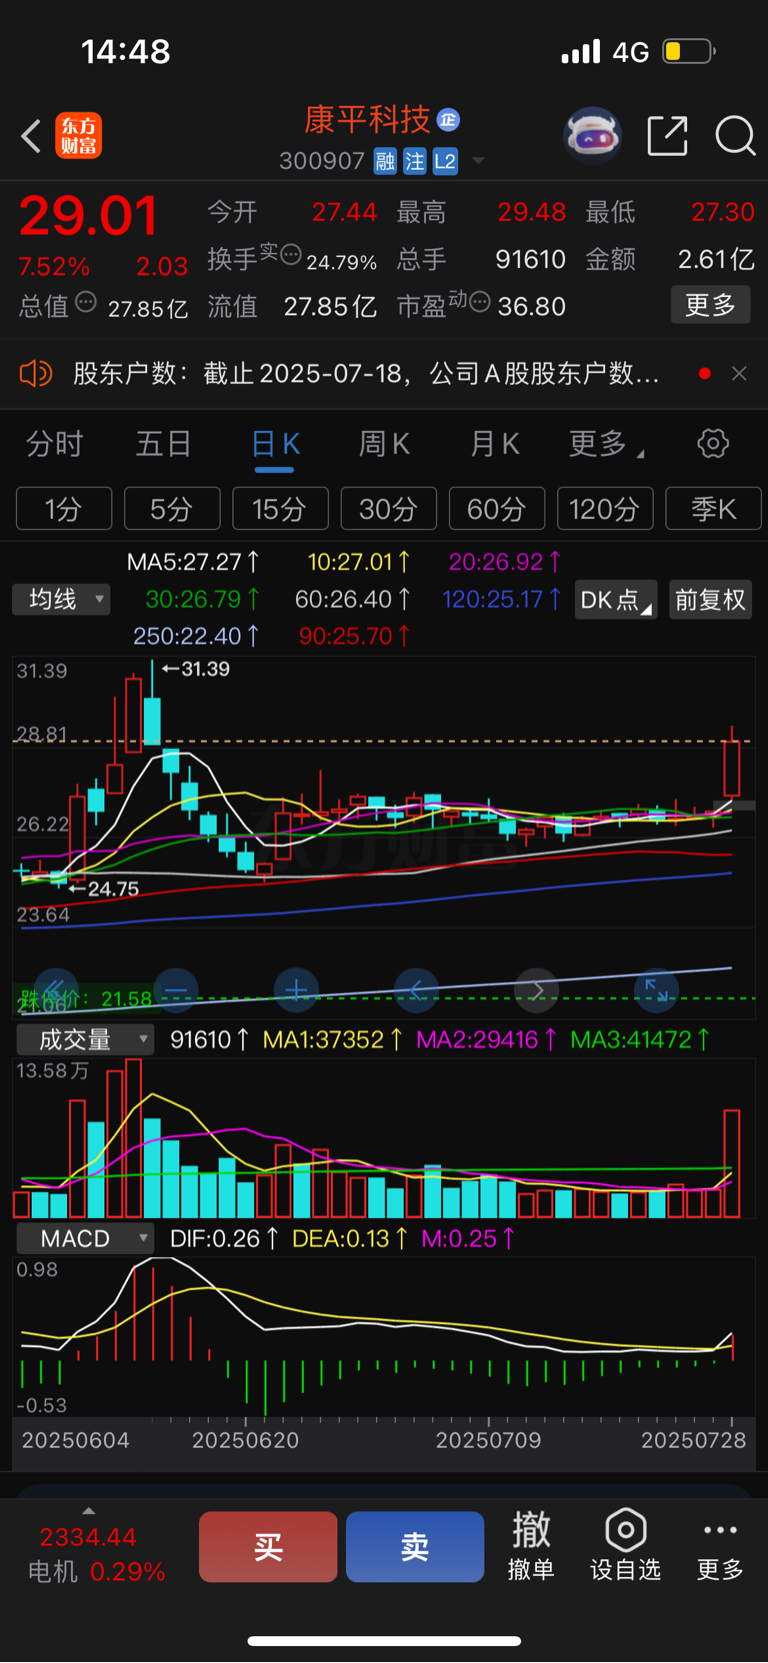Tap the MA1:37352 volume label
Screen dimensions: 768x1663
pyautogui.click(x=332, y=1040)
